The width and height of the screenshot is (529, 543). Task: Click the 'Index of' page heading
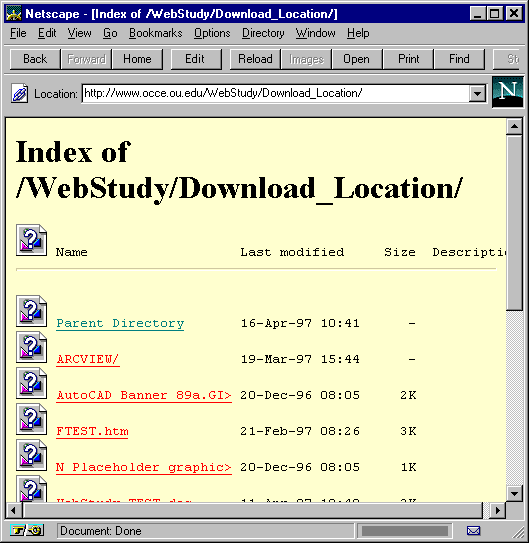click(73, 152)
